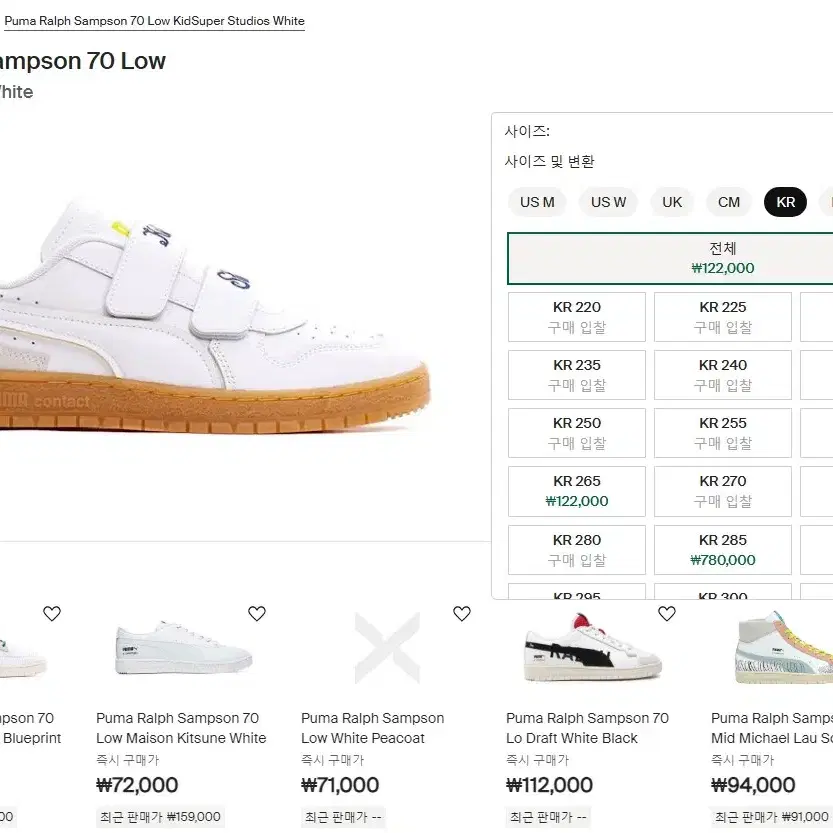Select the CM size unit
This screenshot has width=833, height=833.
pyautogui.click(x=728, y=202)
